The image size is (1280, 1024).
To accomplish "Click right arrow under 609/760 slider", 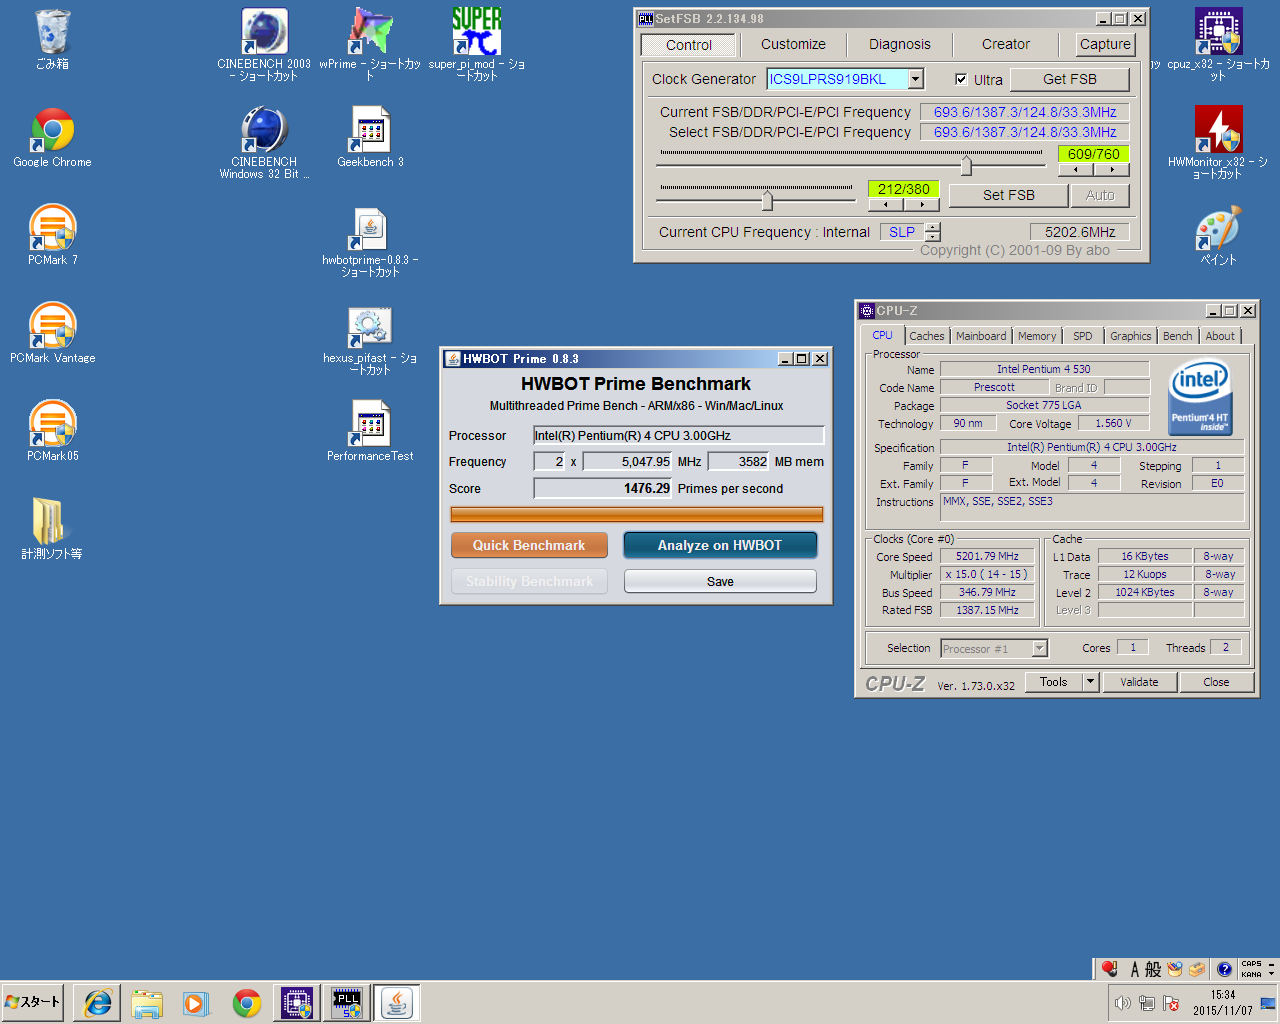I will pyautogui.click(x=1112, y=169).
